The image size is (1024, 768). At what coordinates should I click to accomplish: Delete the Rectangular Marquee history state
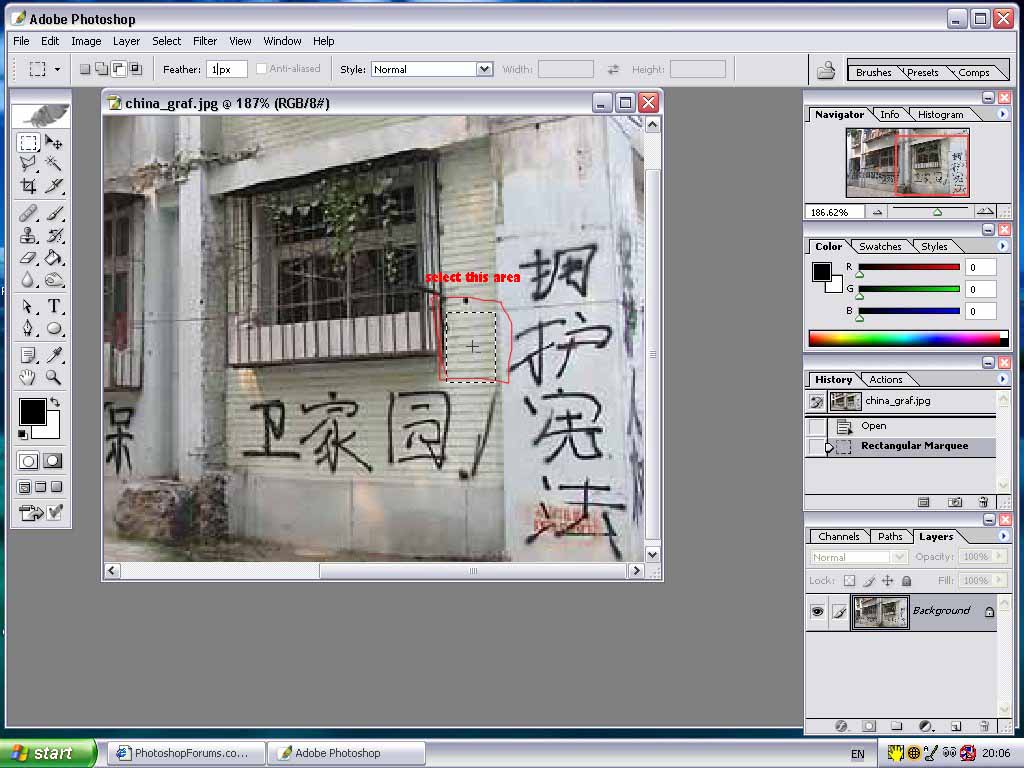(983, 502)
